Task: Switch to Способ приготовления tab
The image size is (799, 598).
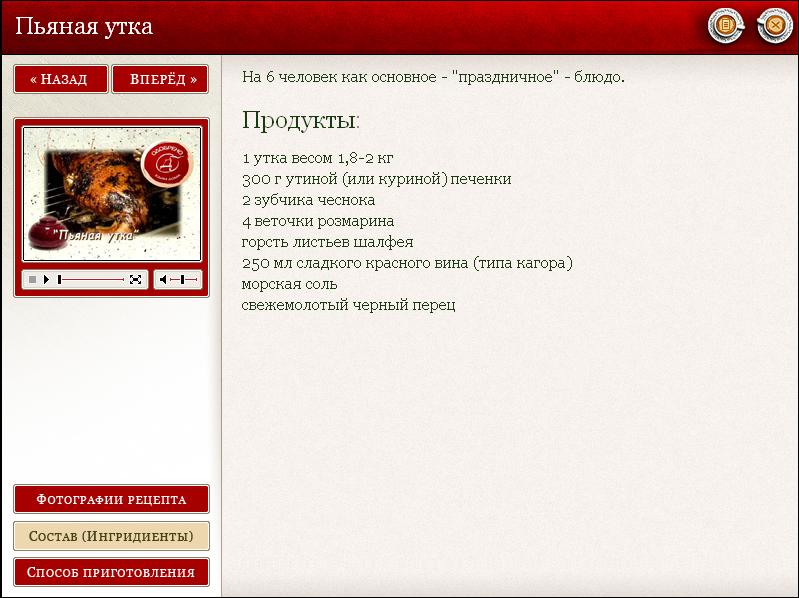Action: (111, 572)
